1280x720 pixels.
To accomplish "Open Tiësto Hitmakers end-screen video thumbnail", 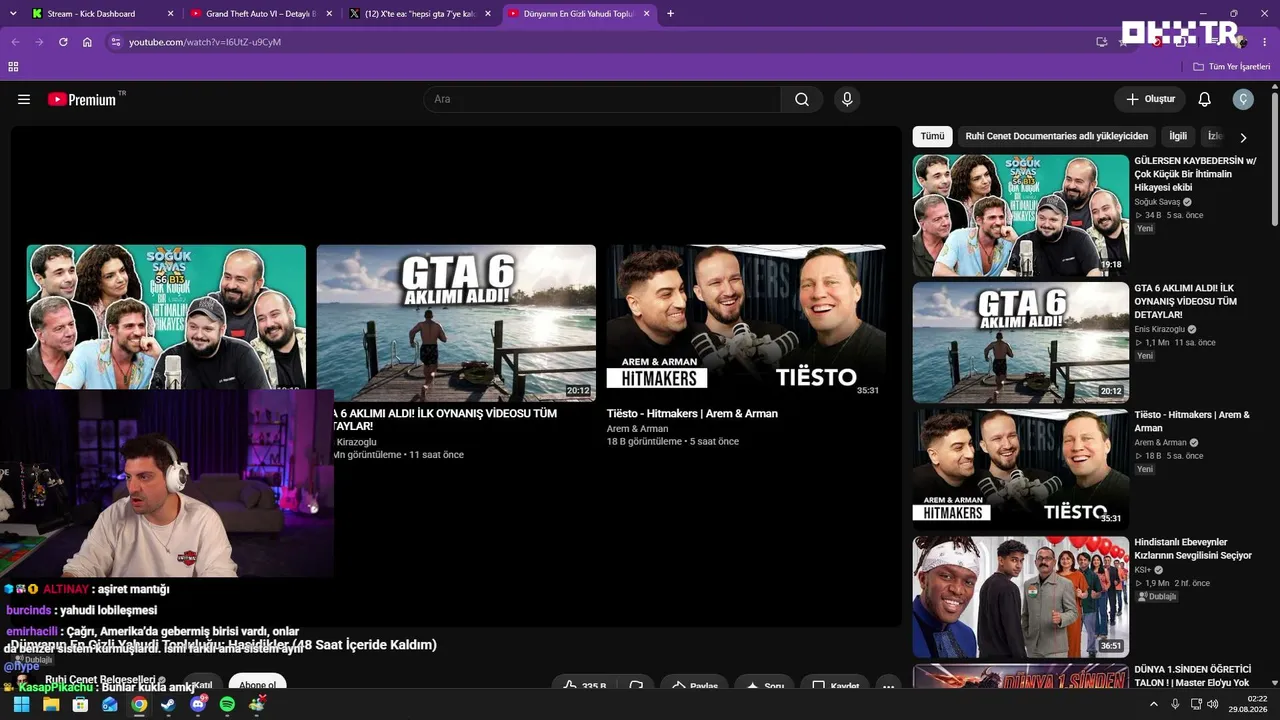I will (746, 323).
